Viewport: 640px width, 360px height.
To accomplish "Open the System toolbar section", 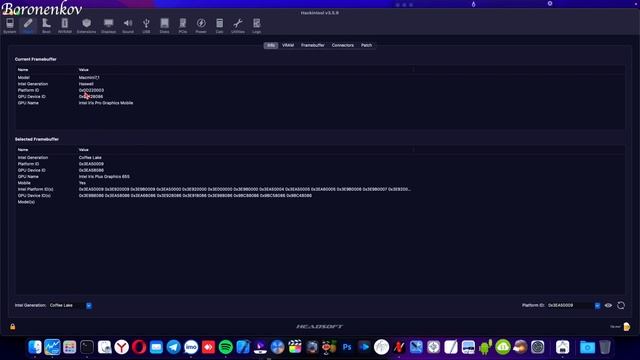I will click(10, 25).
